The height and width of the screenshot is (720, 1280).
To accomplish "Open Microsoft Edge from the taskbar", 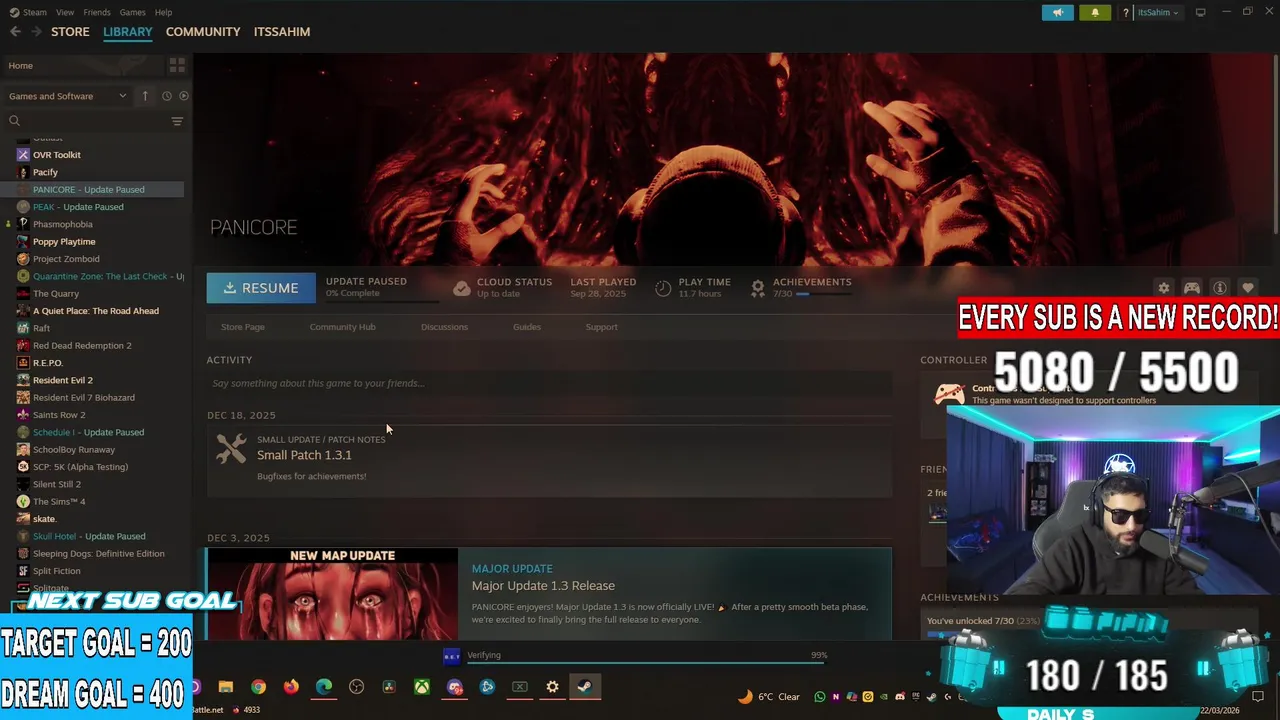I will pyautogui.click(x=324, y=687).
